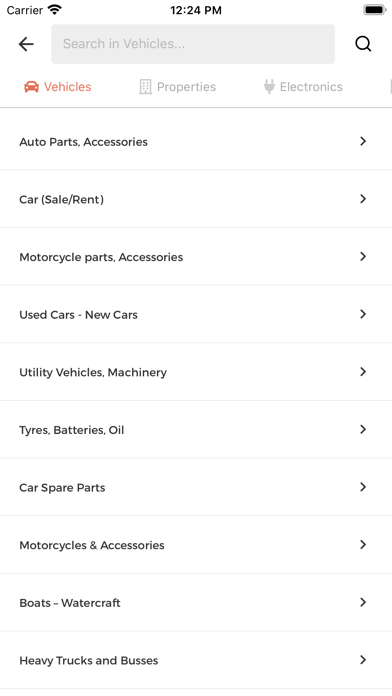Focus the Search in Vehicles field
Viewport: 392px width, 696px height.
pyautogui.click(x=193, y=44)
